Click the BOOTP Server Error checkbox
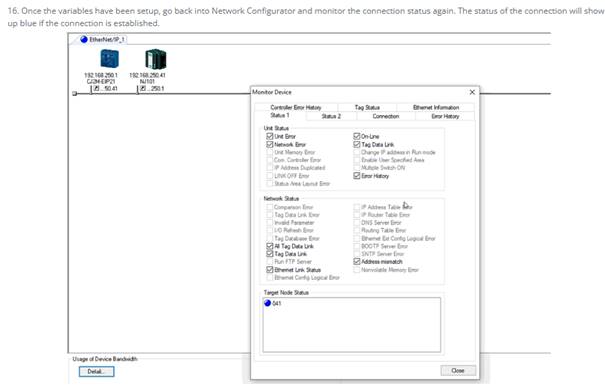This screenshot has height=388, width=605. (357, 246)
